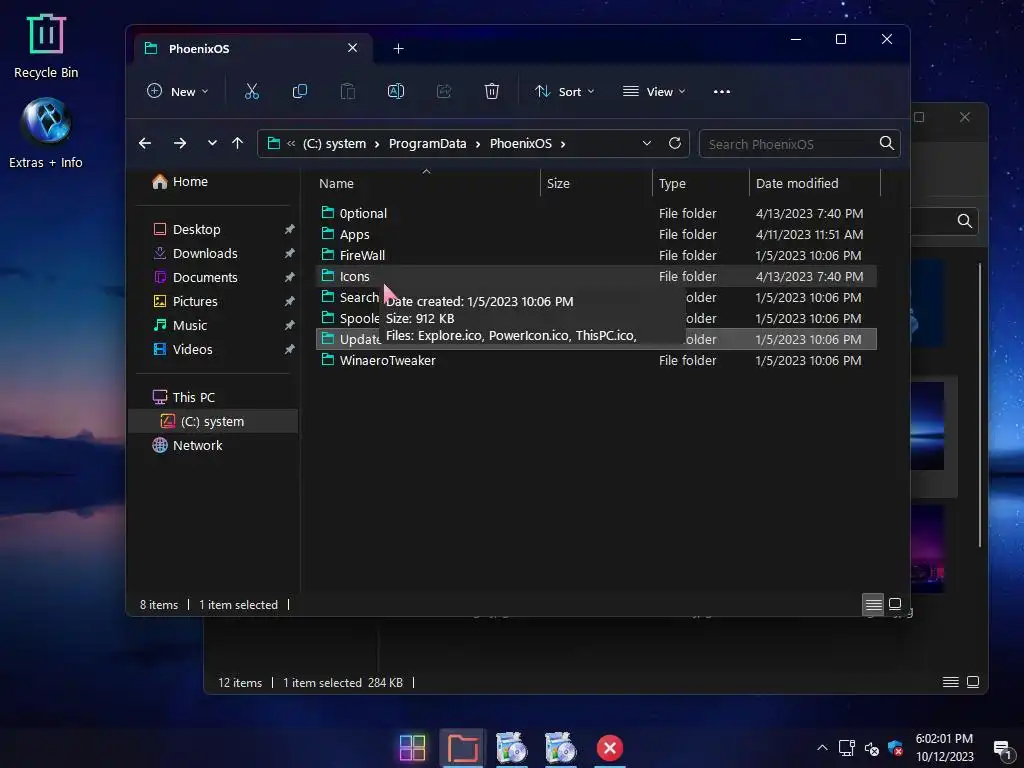This screenshot has width=1024, height=768.
Task: Select This PC in navigation pane
Action: [x=193, y=397]
